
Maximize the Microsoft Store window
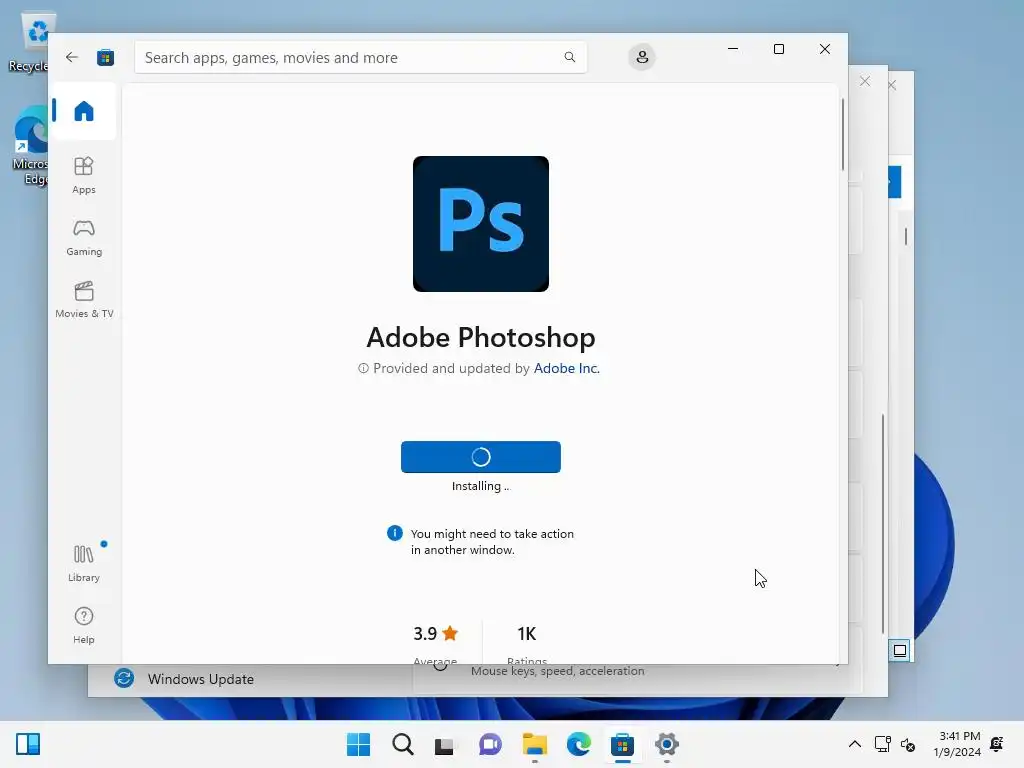pyautogui.click(x=778, y=49)
